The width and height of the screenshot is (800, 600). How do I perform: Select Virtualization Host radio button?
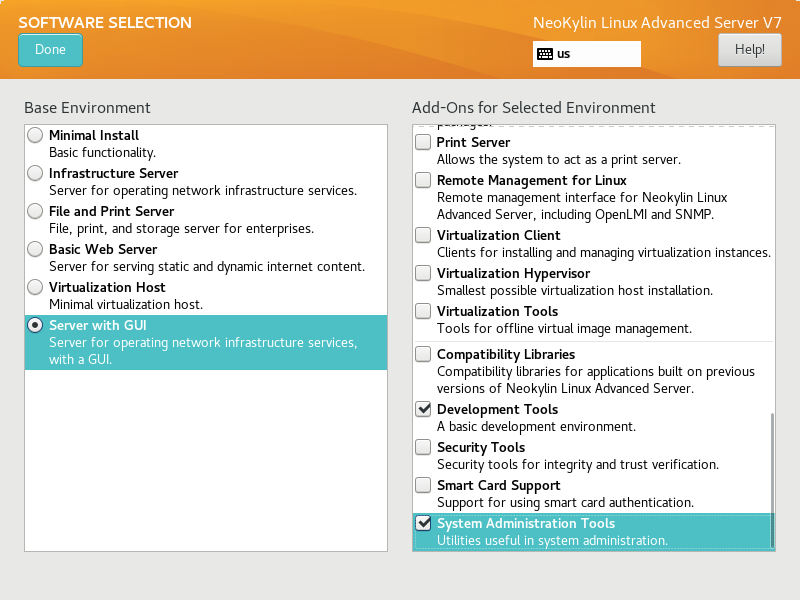(35, 287)
